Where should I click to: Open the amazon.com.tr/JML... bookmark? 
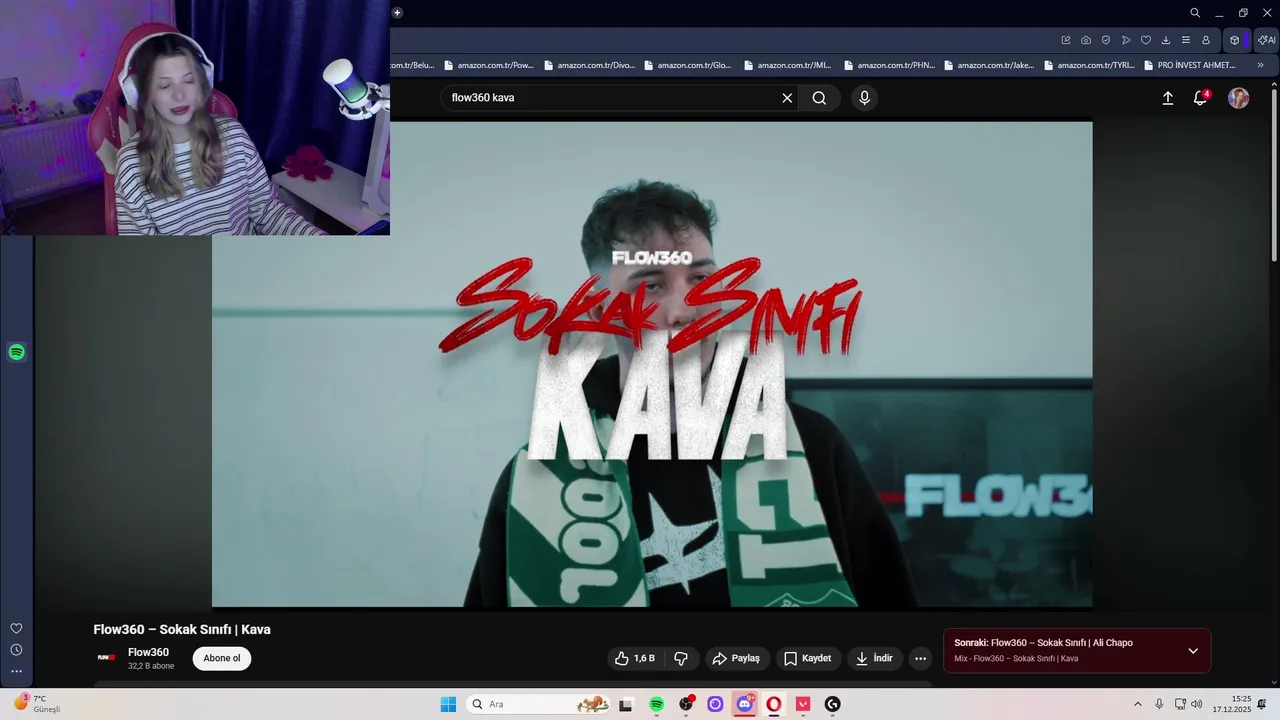click(789, 65)
